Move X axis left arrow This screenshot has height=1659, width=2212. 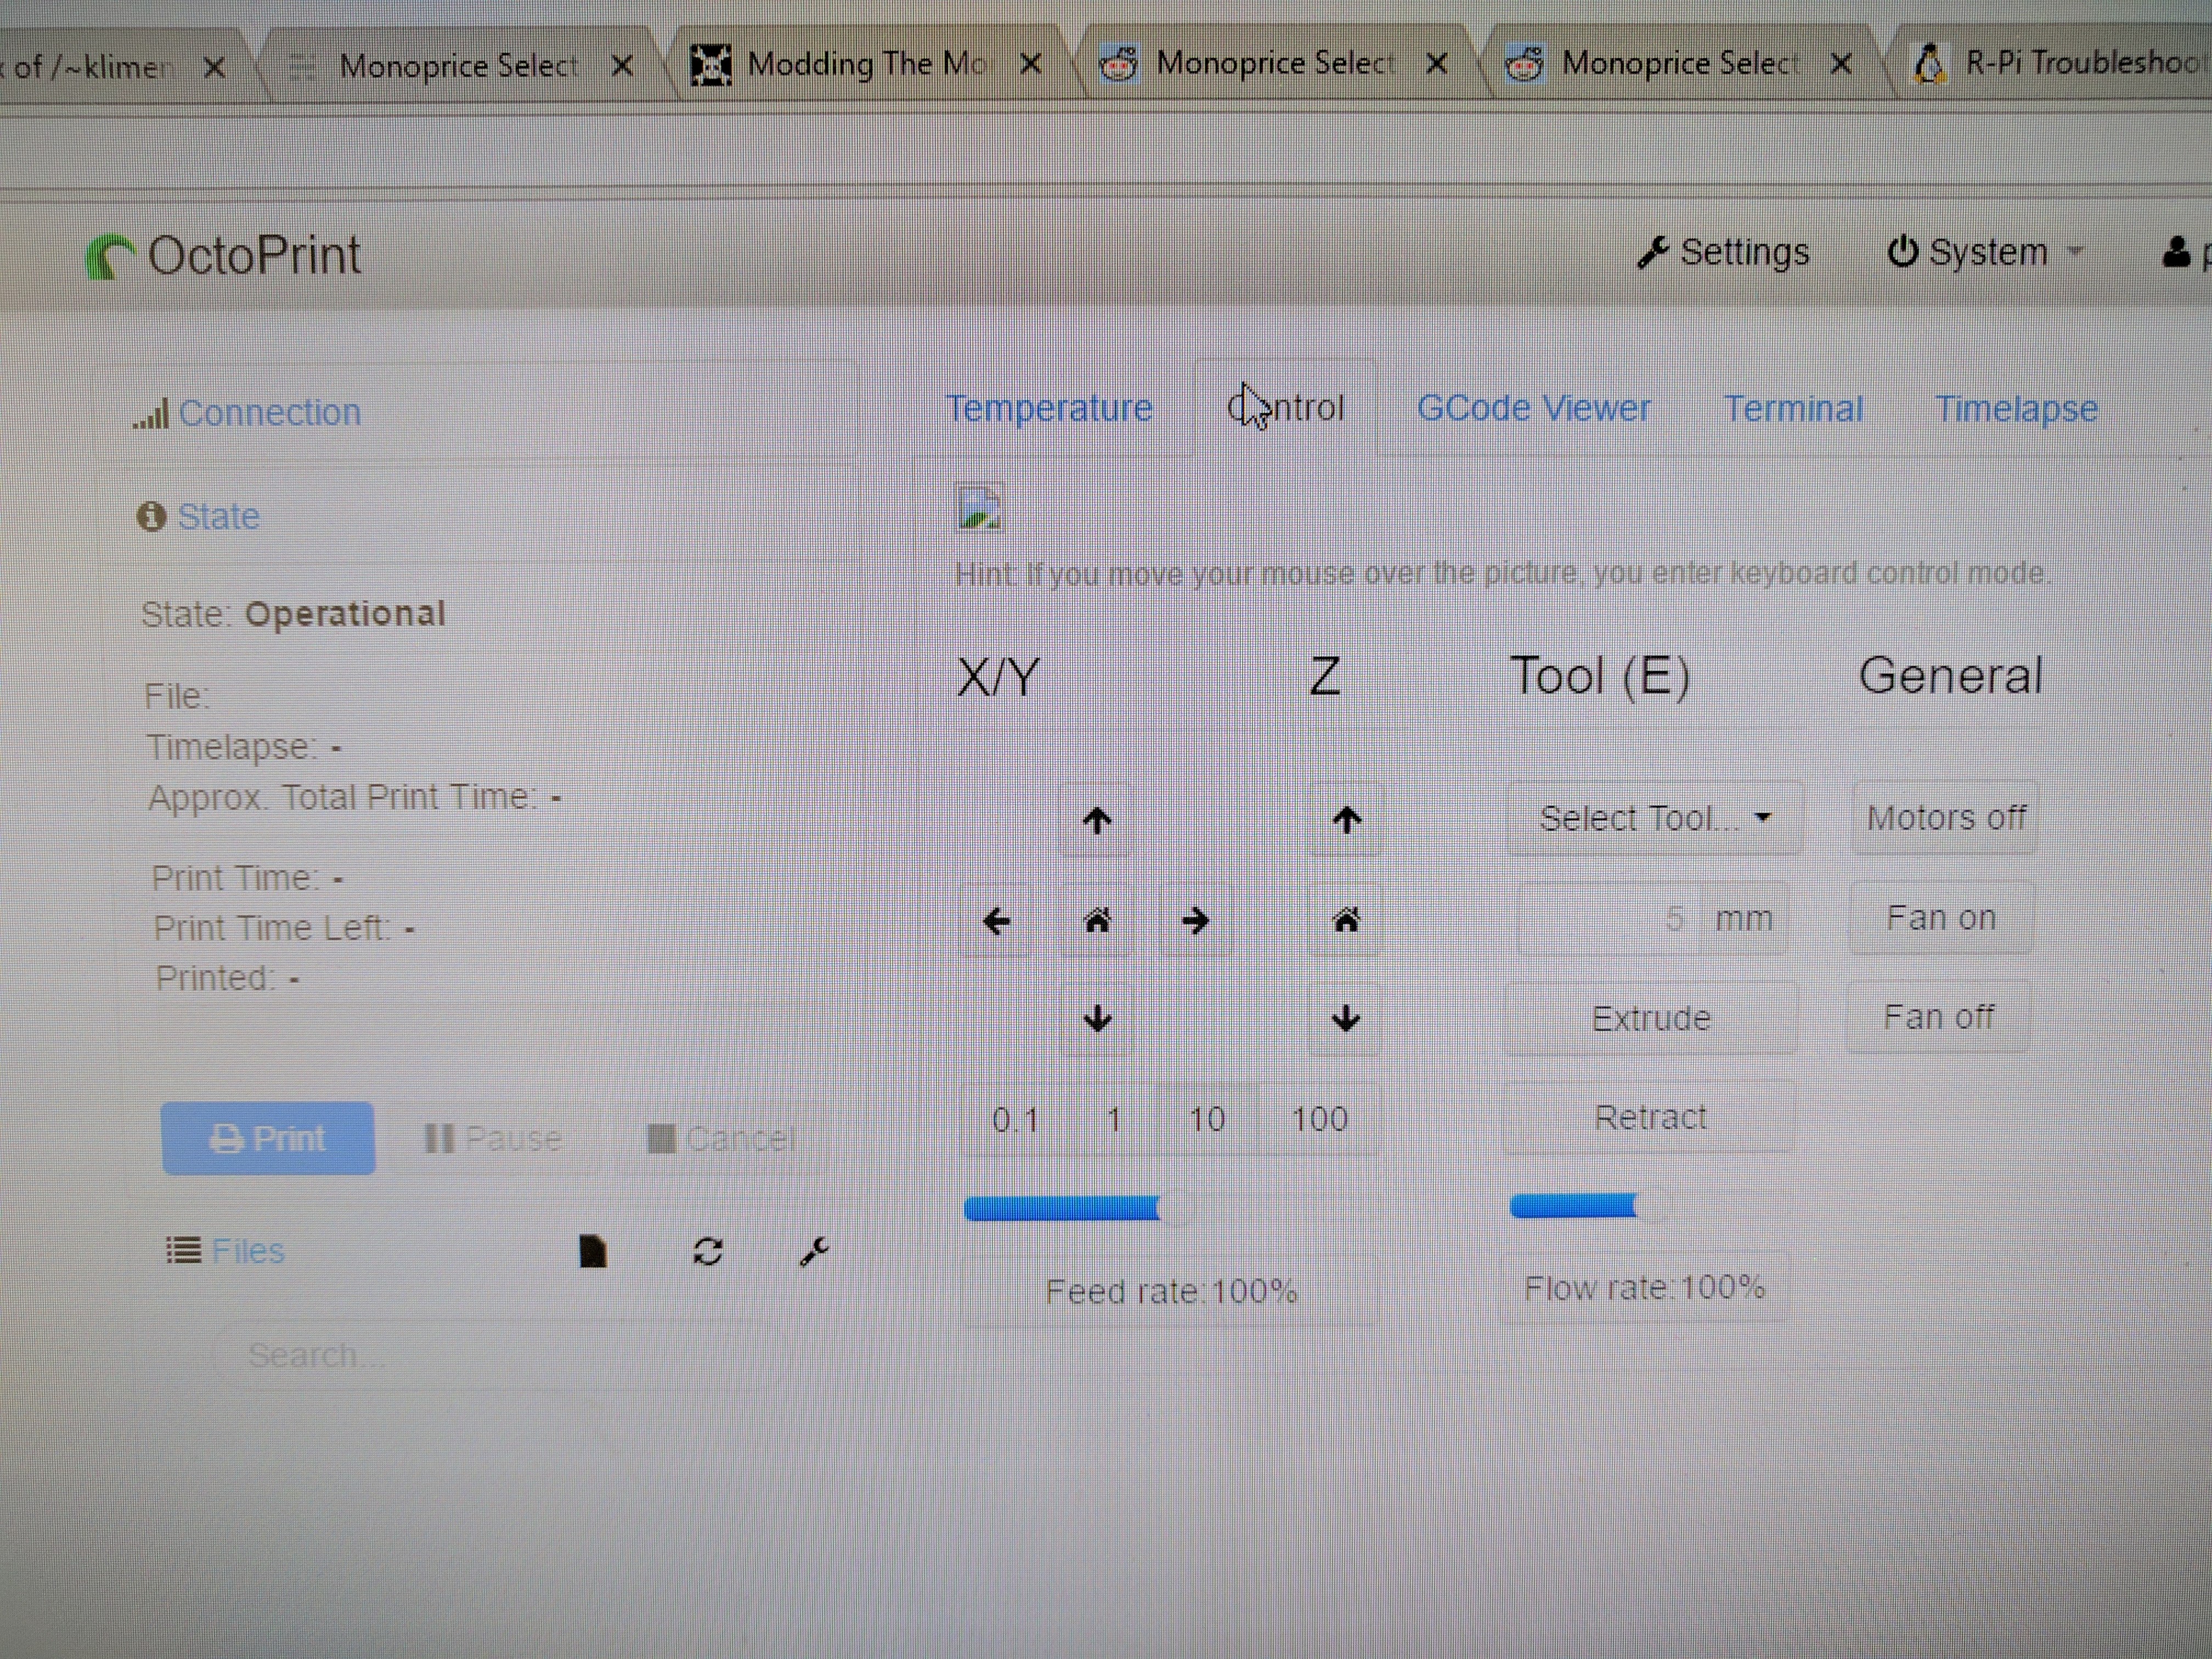pos(996,921)
